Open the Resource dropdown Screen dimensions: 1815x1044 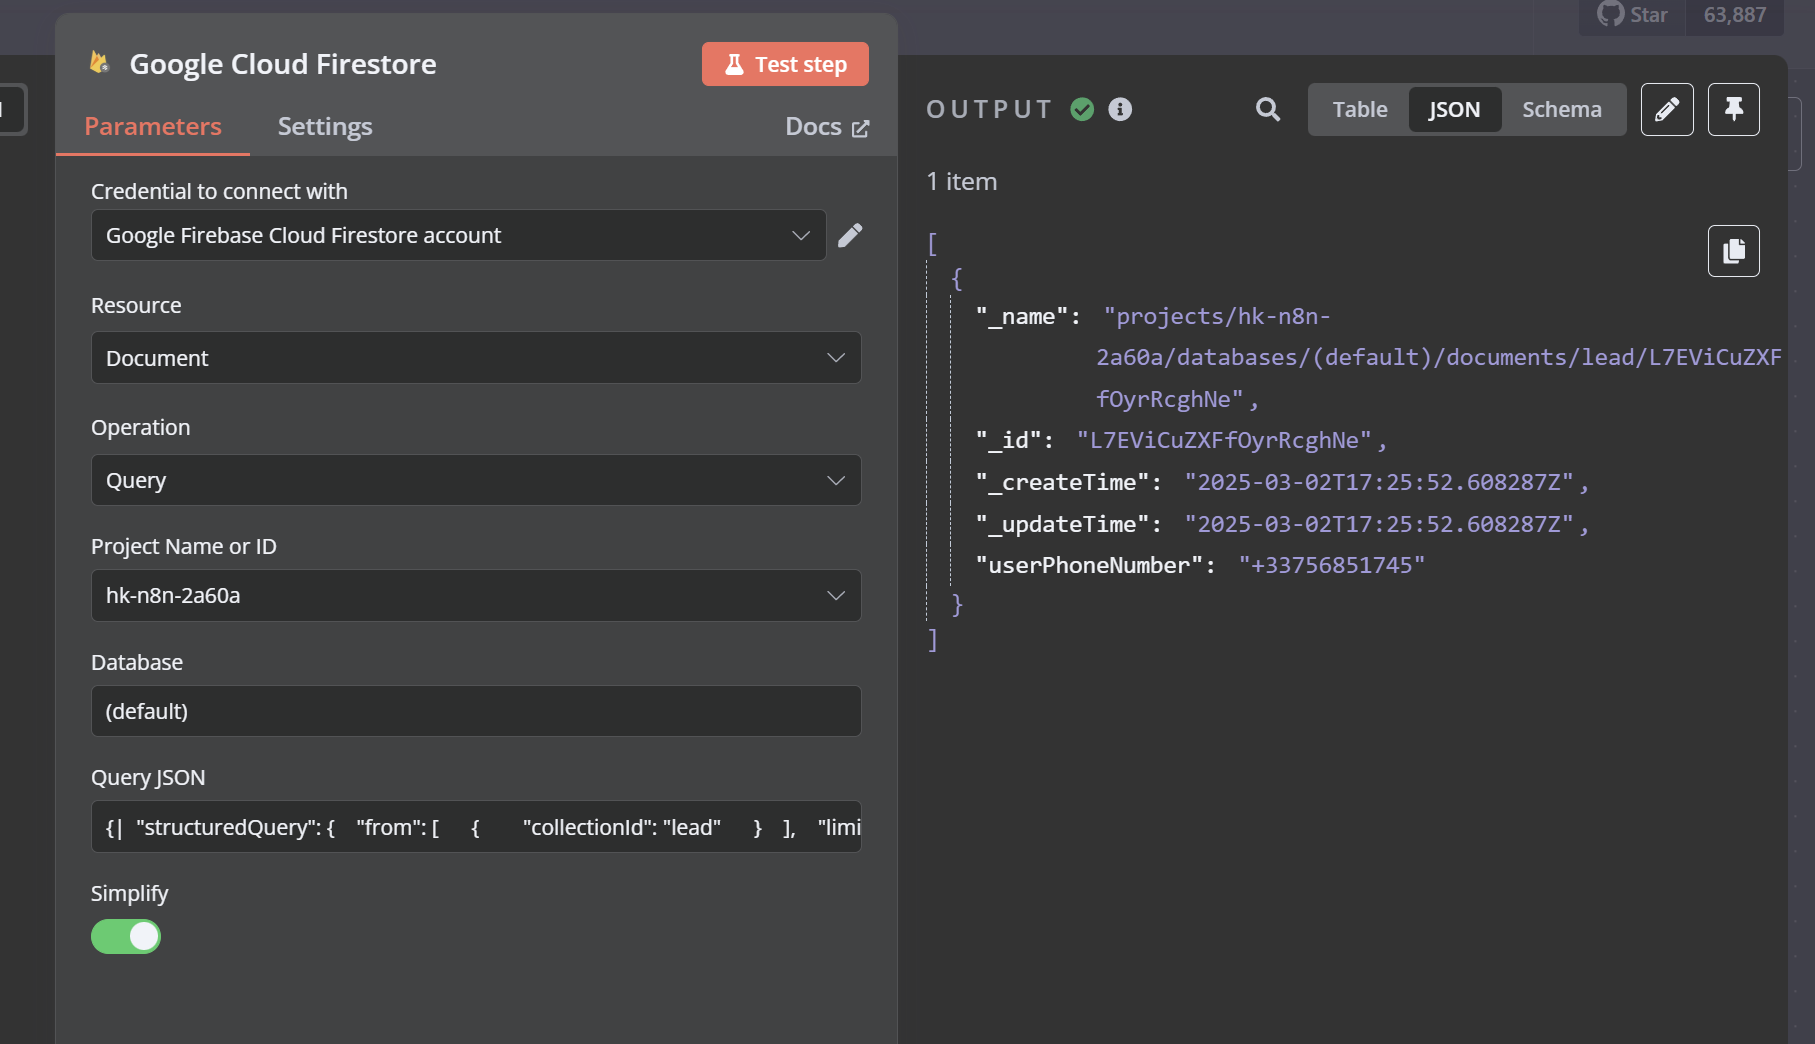click(476, 357)
